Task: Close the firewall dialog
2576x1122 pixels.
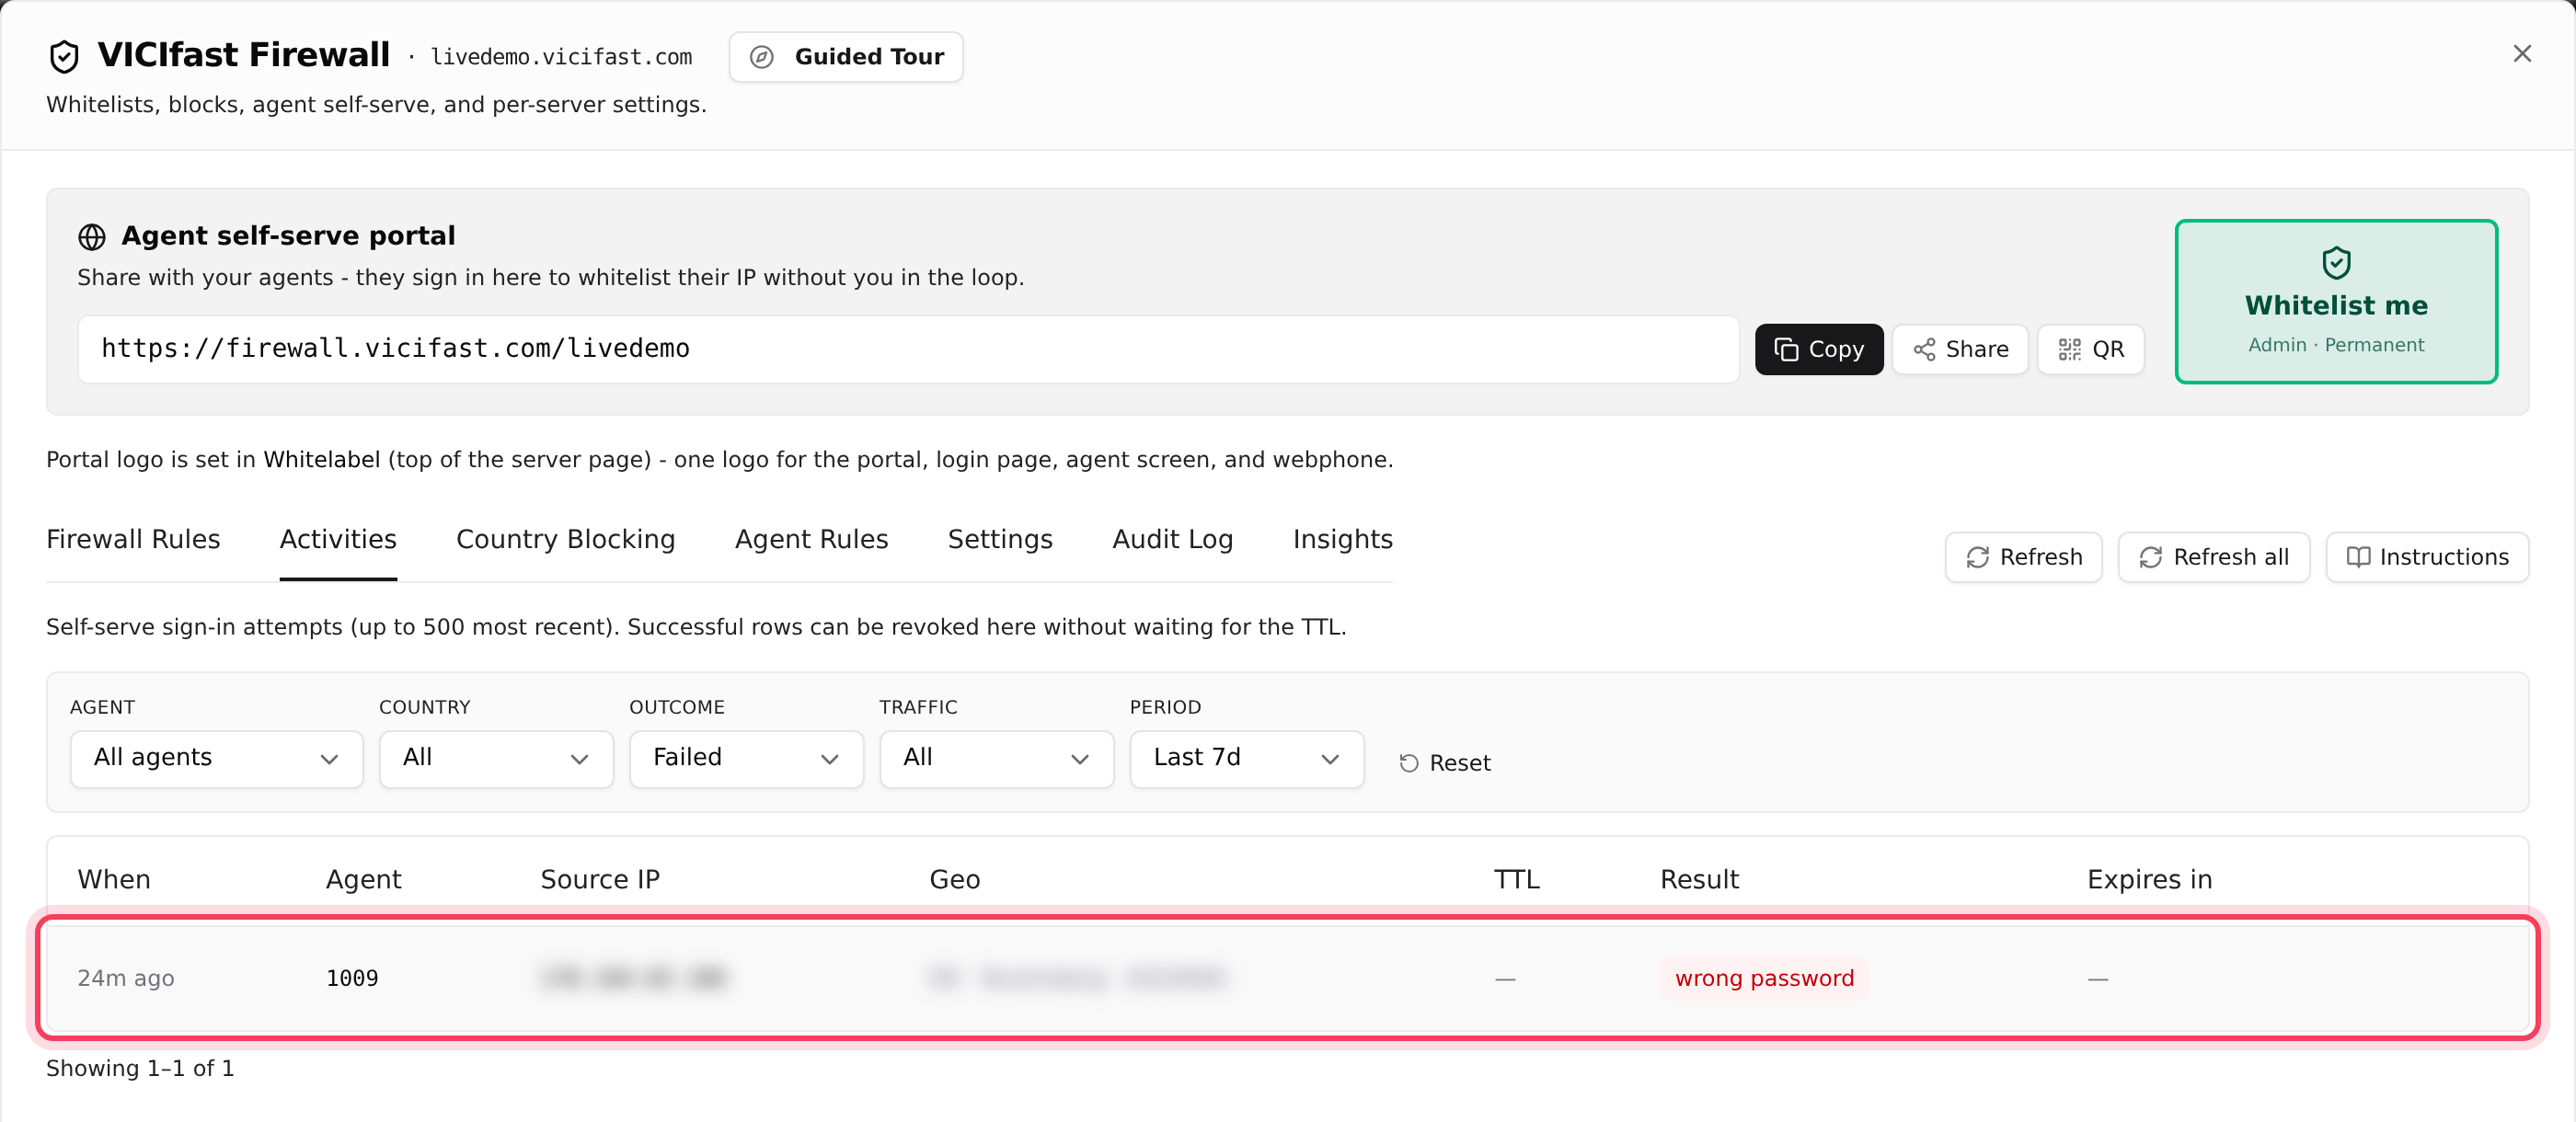Action: click(2522, 54)
